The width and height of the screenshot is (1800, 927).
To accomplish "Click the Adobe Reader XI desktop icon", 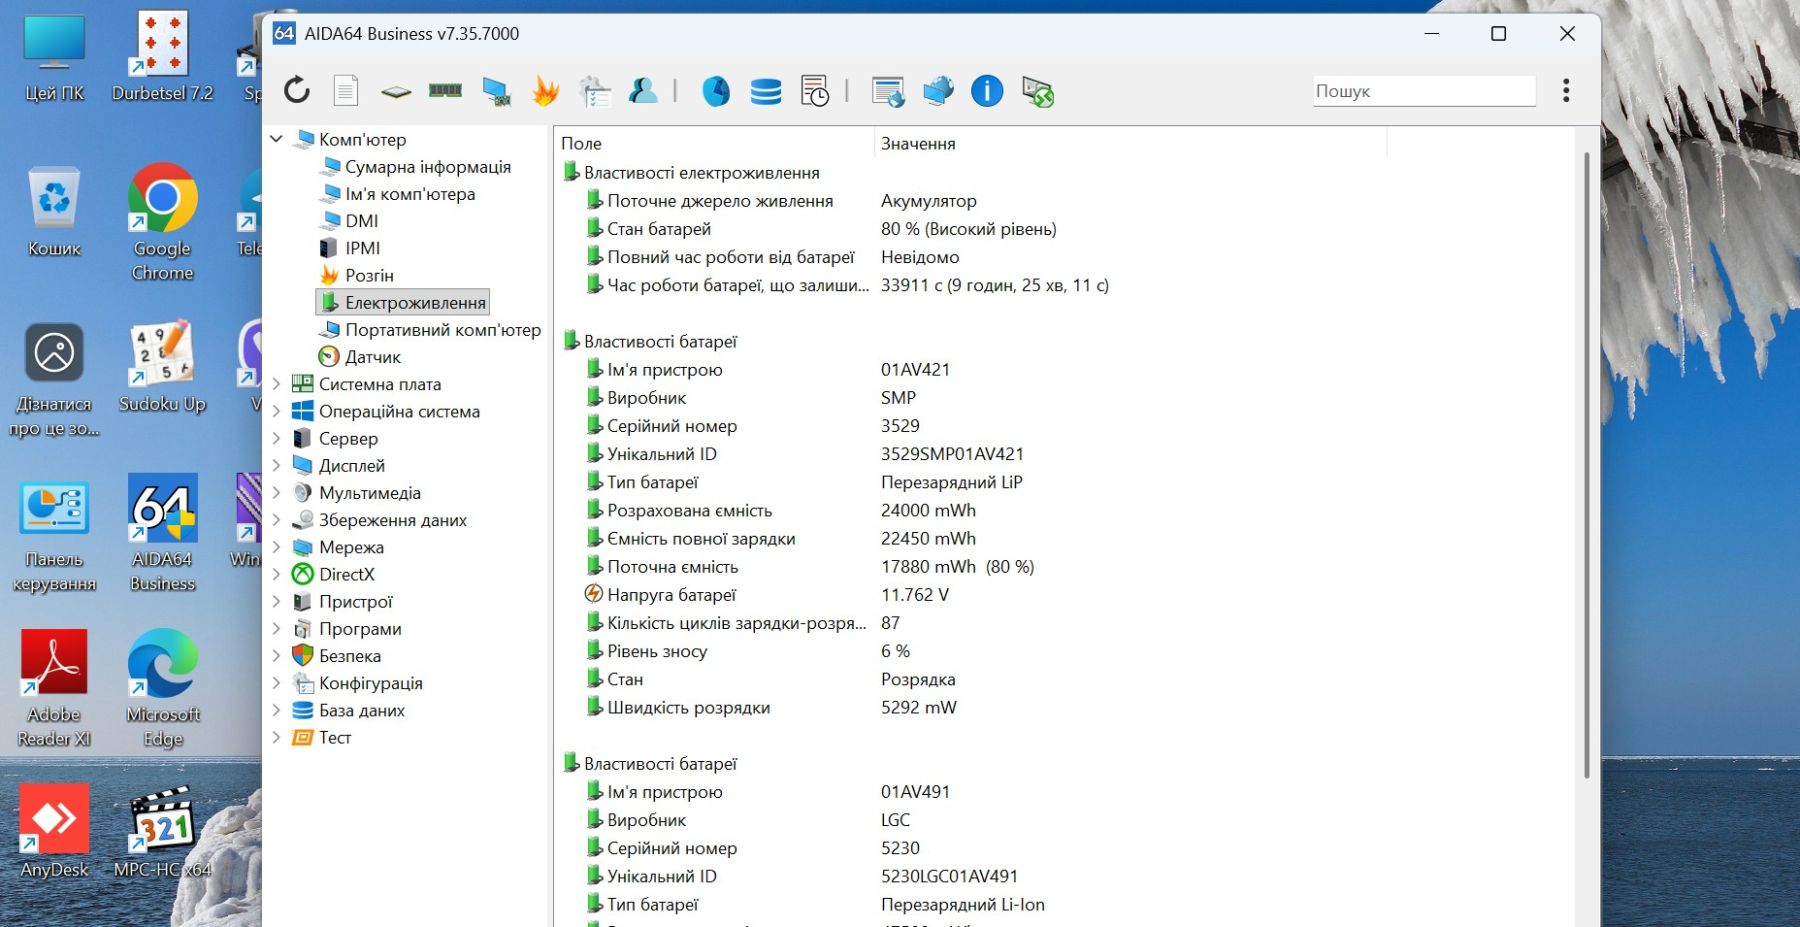I will tap(54, 689).
